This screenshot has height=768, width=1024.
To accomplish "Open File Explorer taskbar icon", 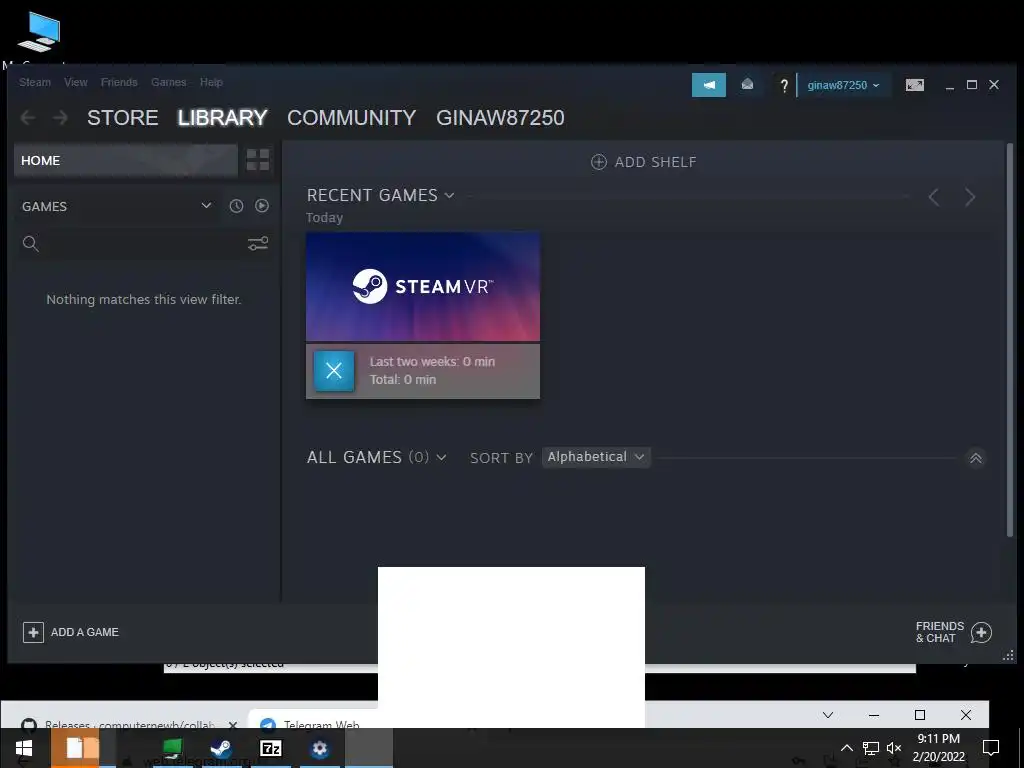I will coord(75,748).
